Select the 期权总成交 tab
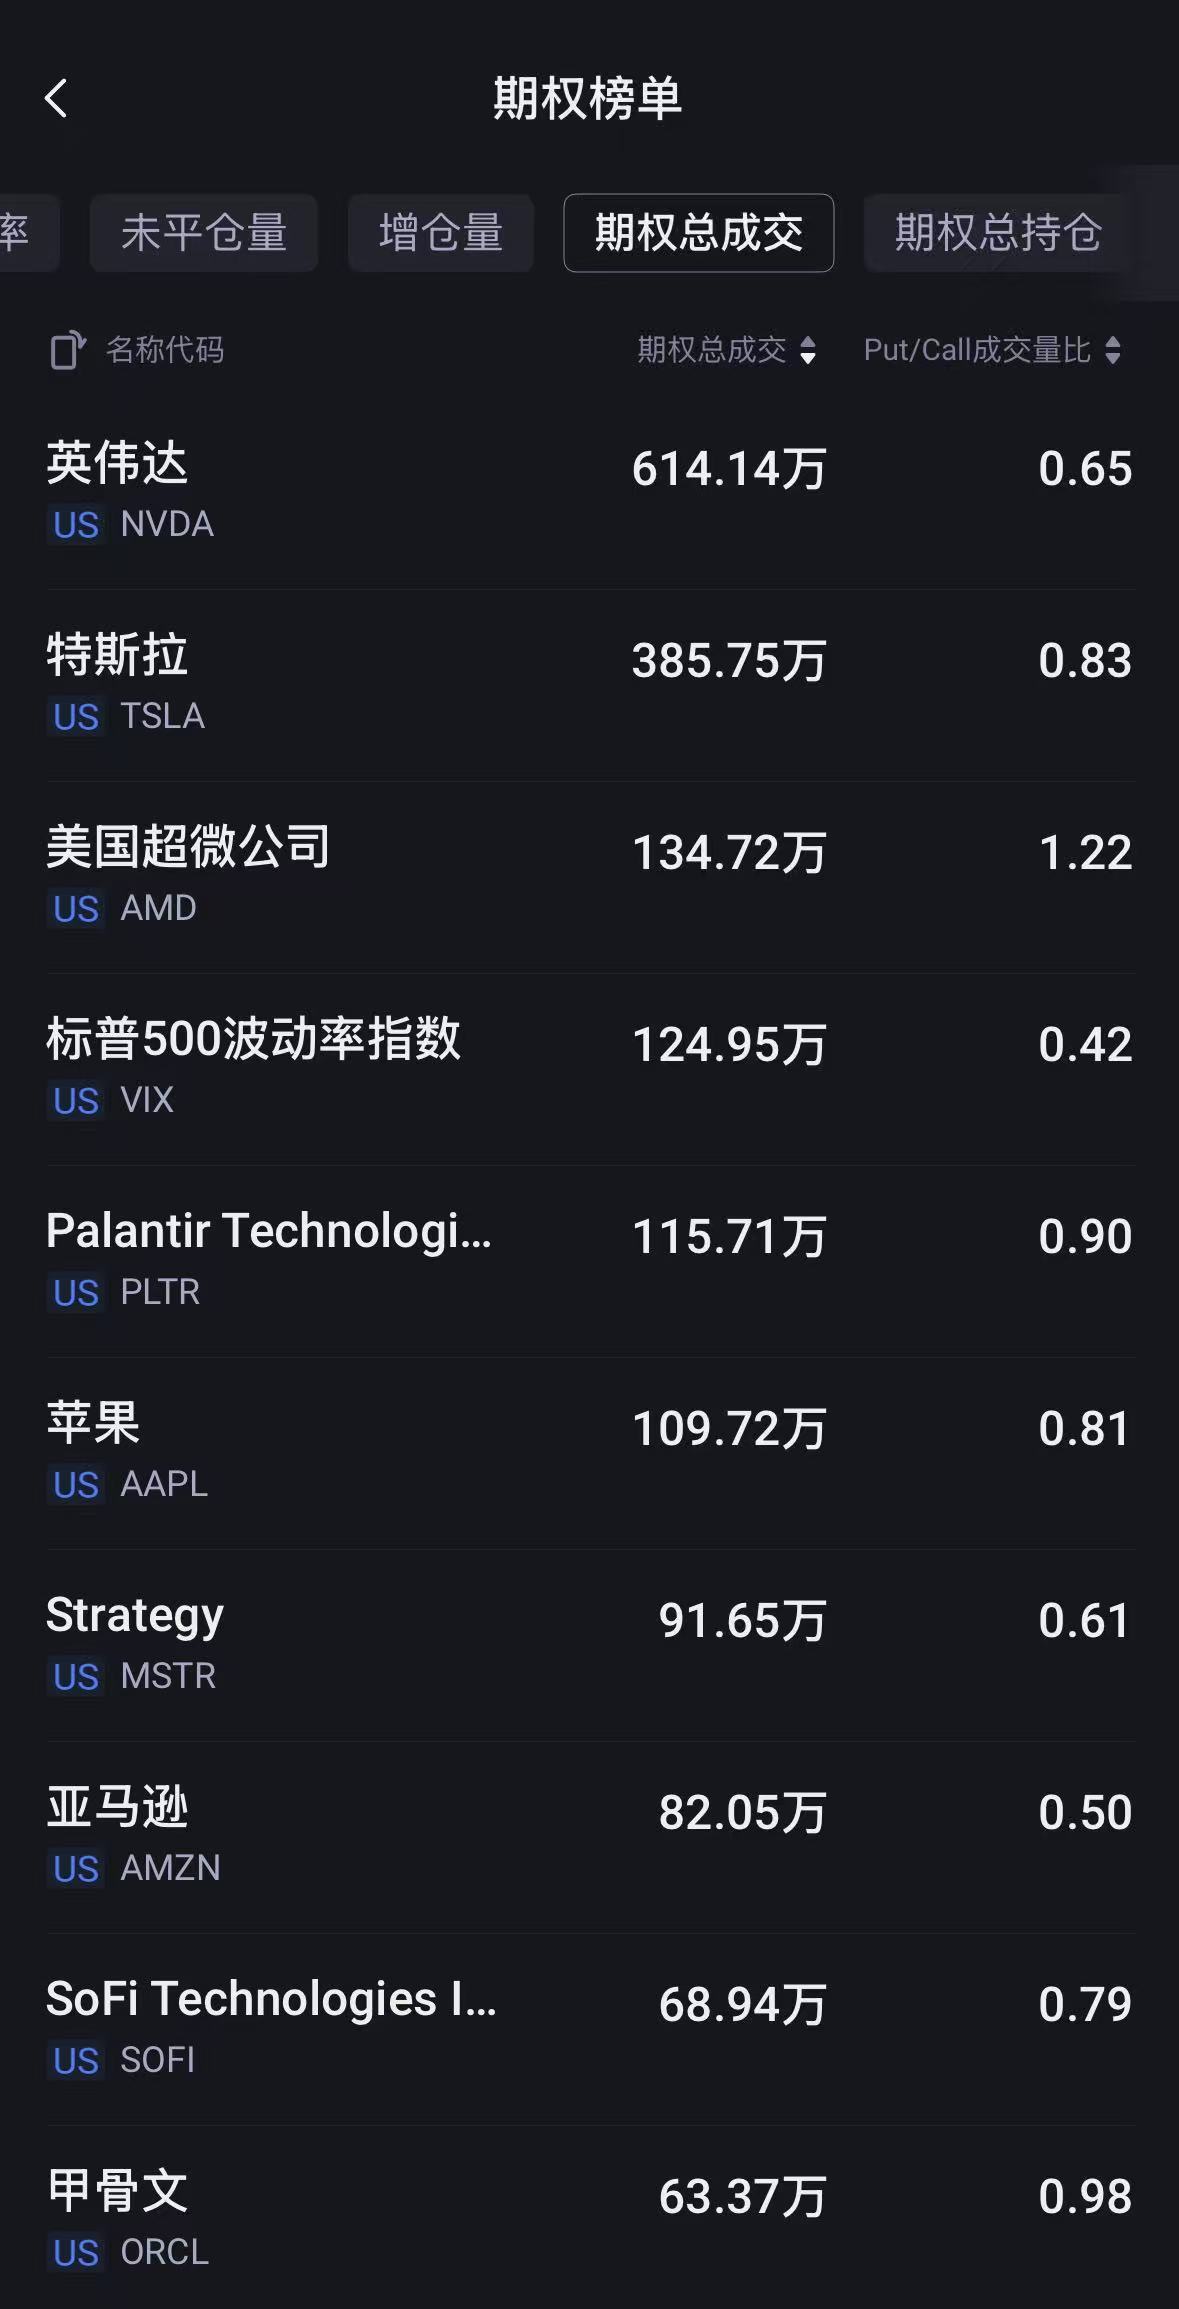 698,233
